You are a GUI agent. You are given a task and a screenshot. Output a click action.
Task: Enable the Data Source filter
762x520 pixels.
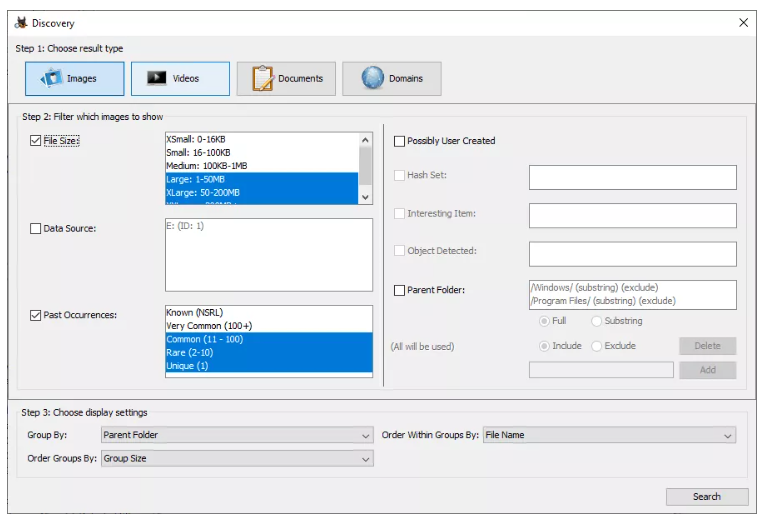(35, 228)
